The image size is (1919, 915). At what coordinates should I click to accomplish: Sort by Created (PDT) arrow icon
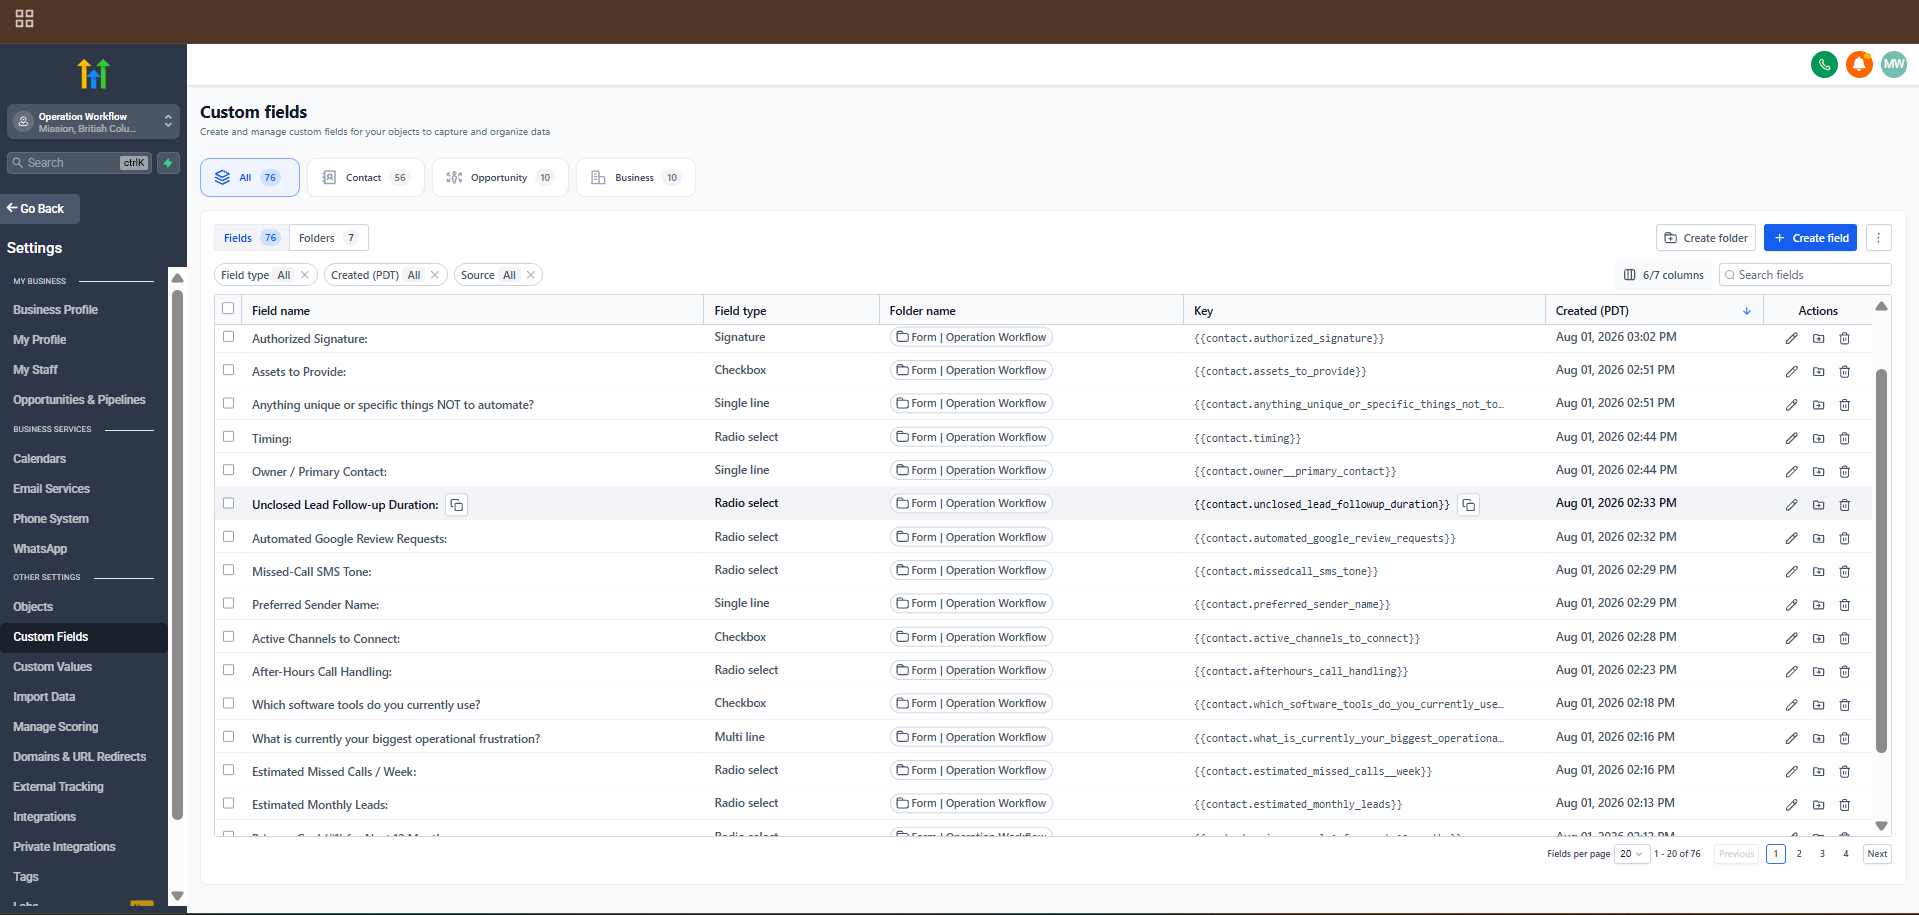1747,311
